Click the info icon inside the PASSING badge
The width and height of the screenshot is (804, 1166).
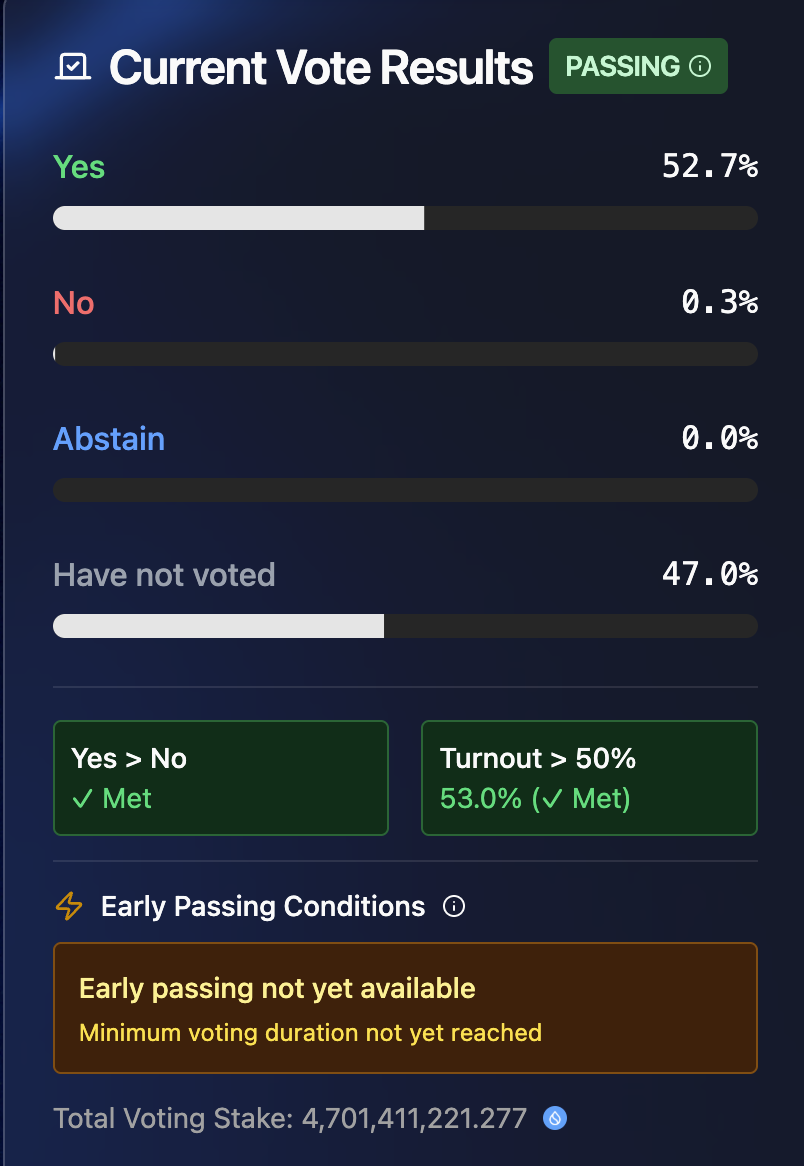(x=701, y=67)
